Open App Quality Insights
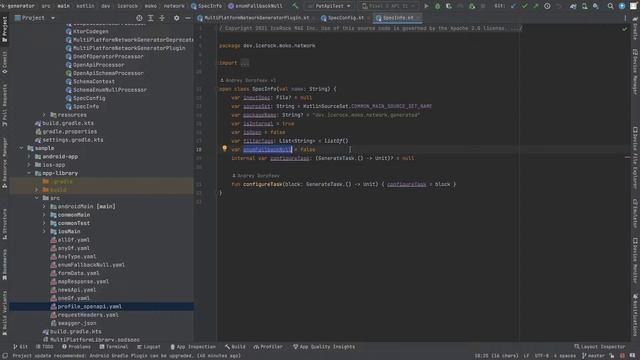 (324, 347)
